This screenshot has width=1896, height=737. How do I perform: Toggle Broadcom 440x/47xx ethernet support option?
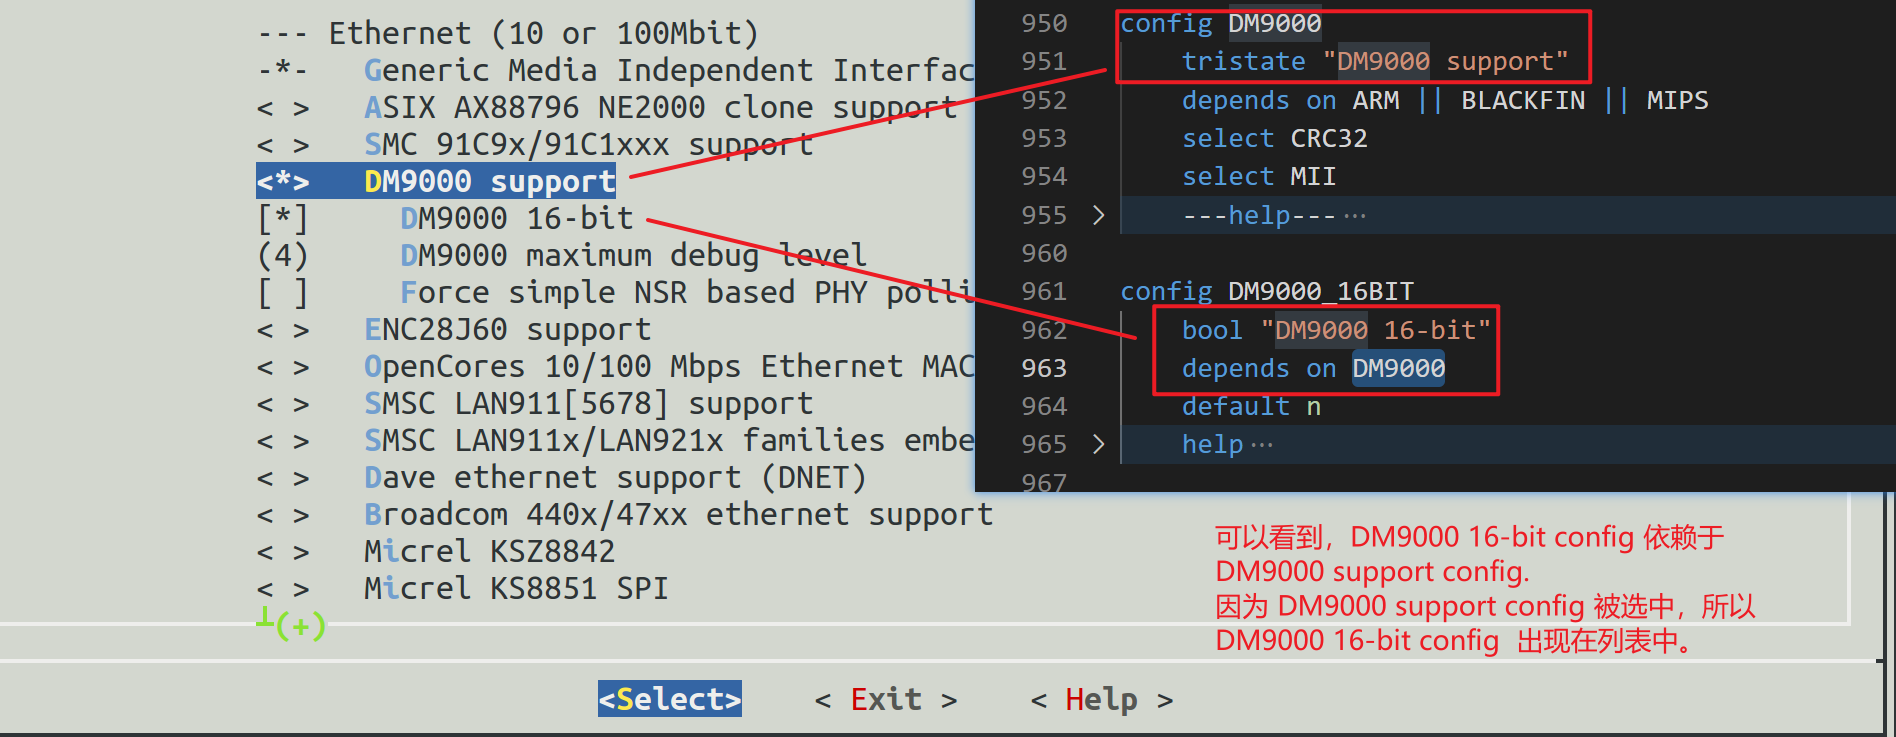point(283,515)
